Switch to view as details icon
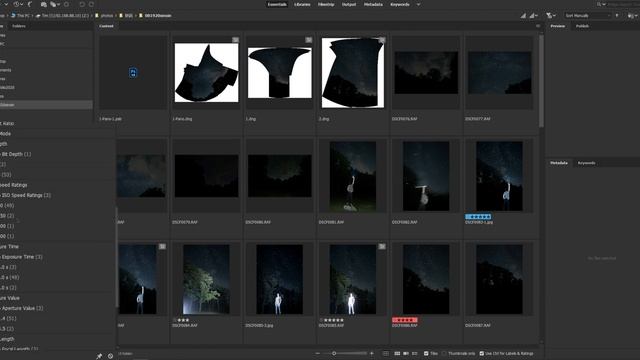Viewport: 640px width, 360px height. 406,353
